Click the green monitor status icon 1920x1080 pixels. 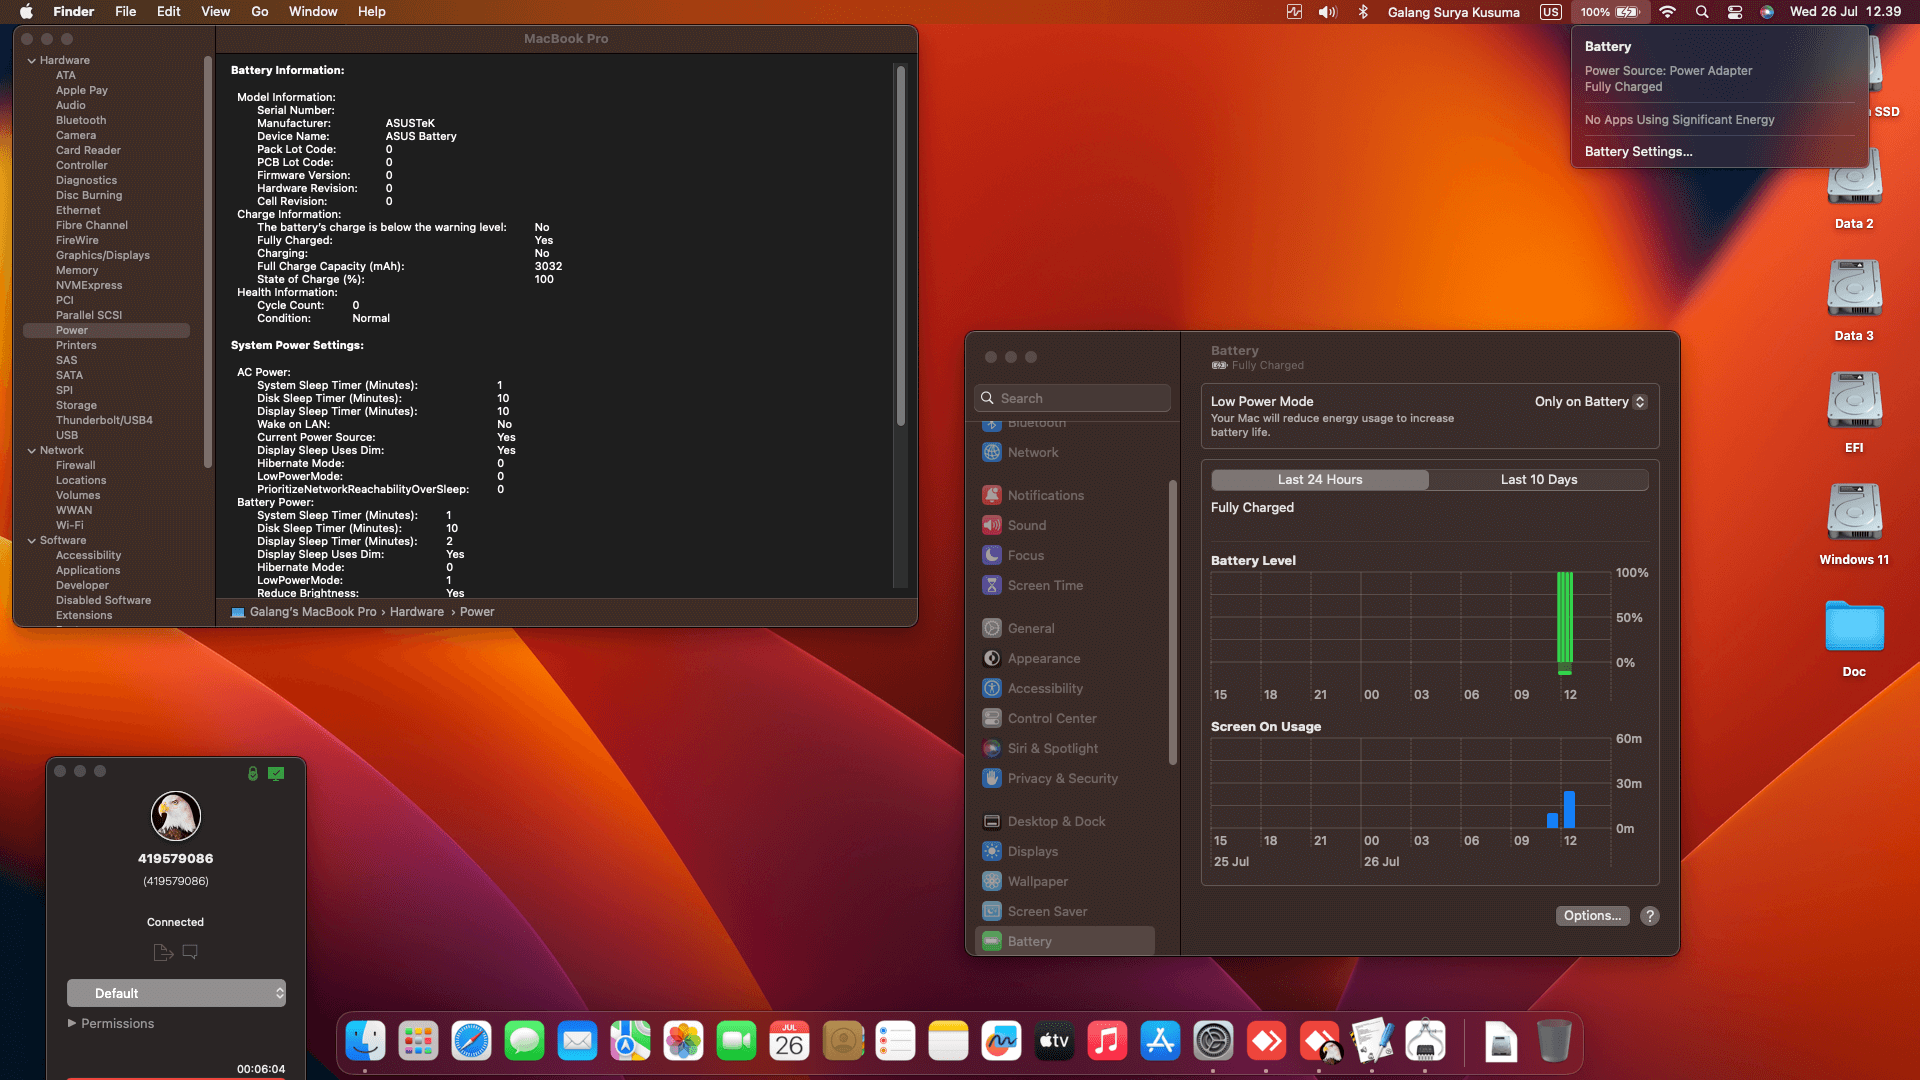tap(276, 773)
